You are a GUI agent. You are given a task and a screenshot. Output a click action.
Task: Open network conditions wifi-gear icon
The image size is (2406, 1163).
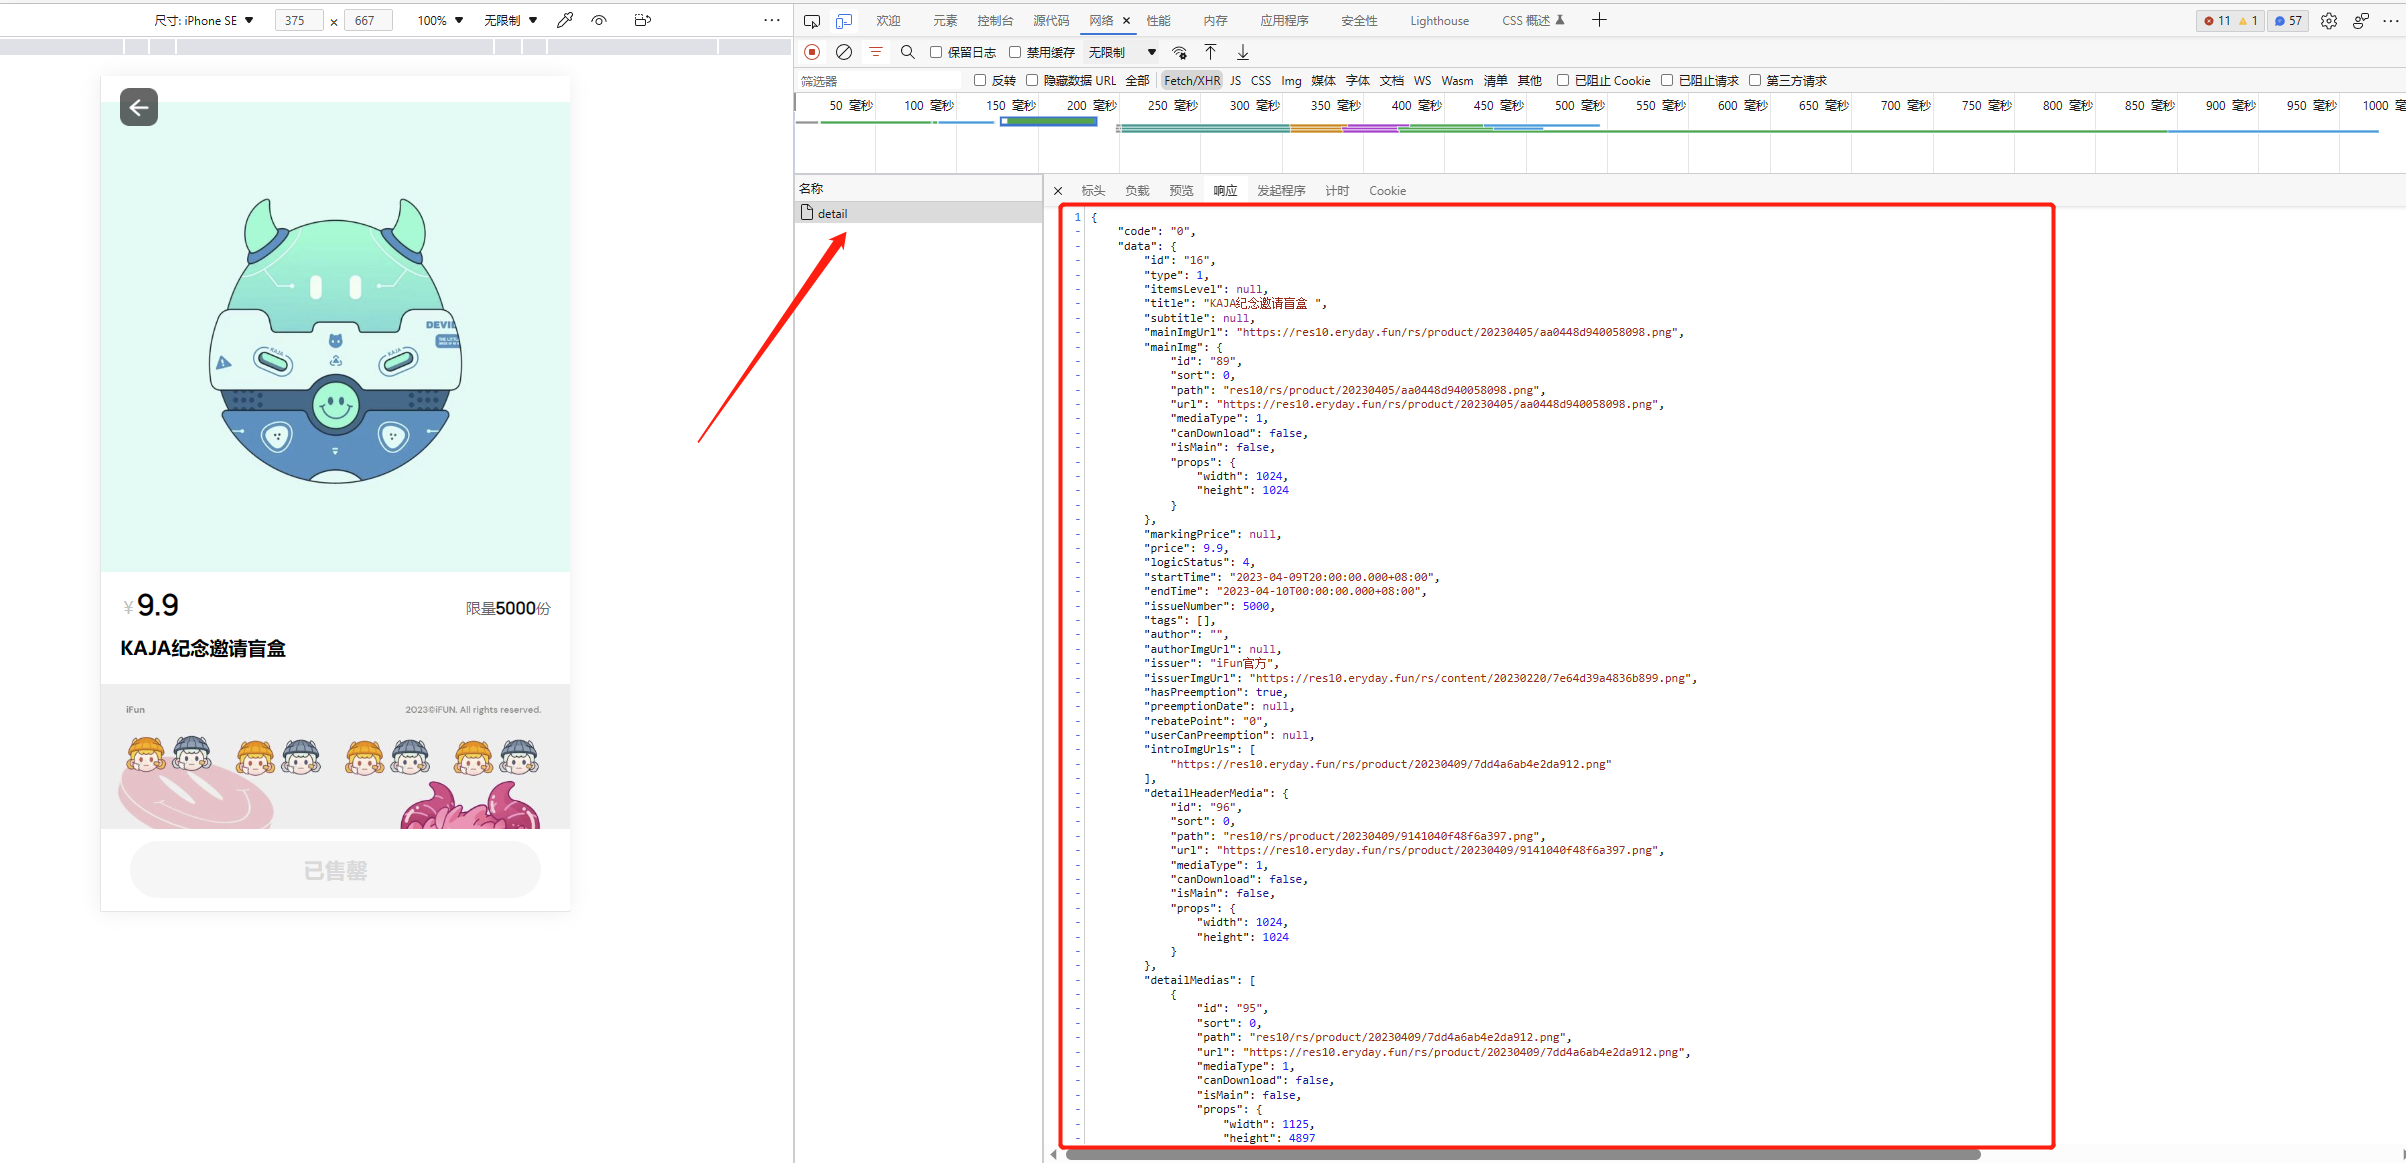1180,52
